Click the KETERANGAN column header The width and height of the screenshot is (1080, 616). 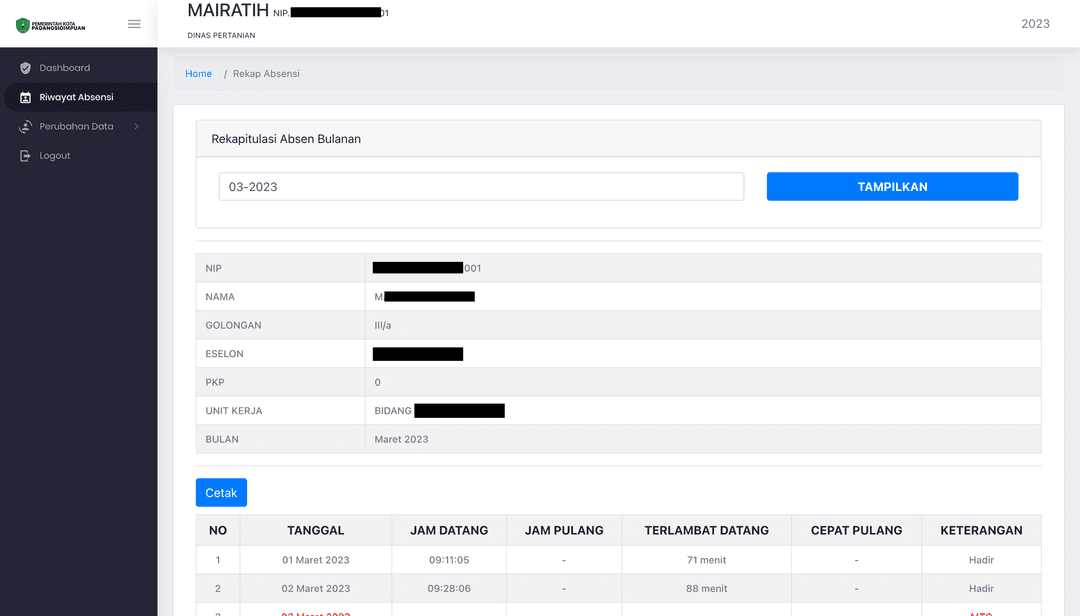[982, 531]
